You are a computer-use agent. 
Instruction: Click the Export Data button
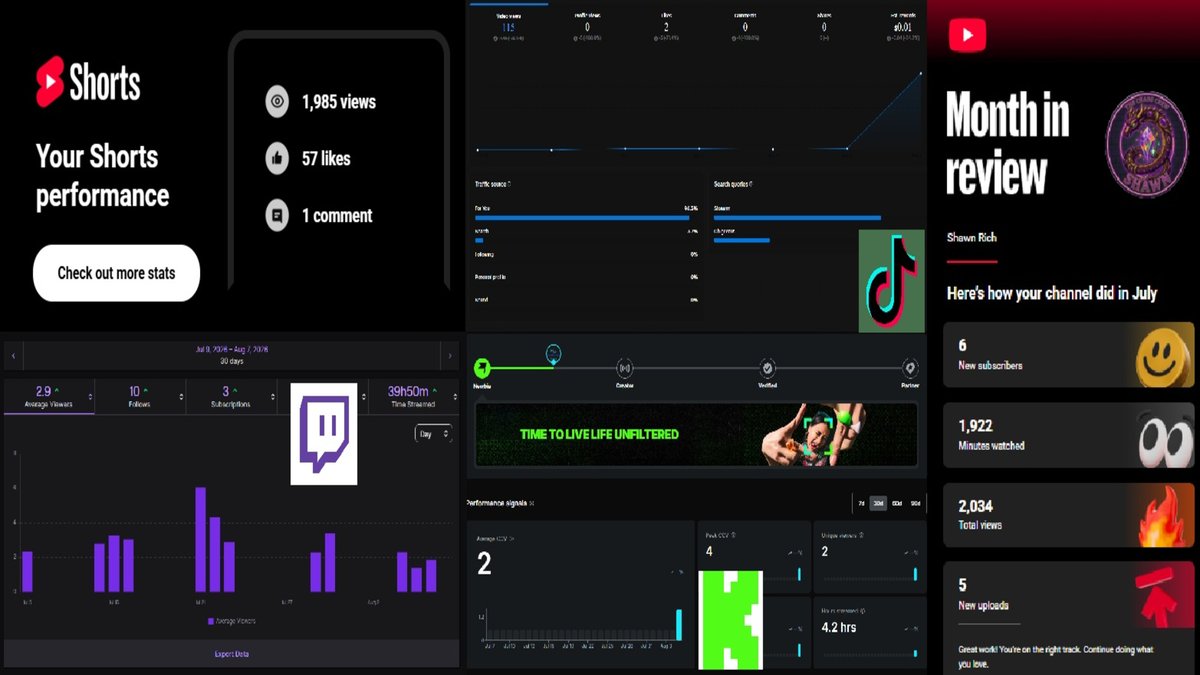click(x=231, y=654)
